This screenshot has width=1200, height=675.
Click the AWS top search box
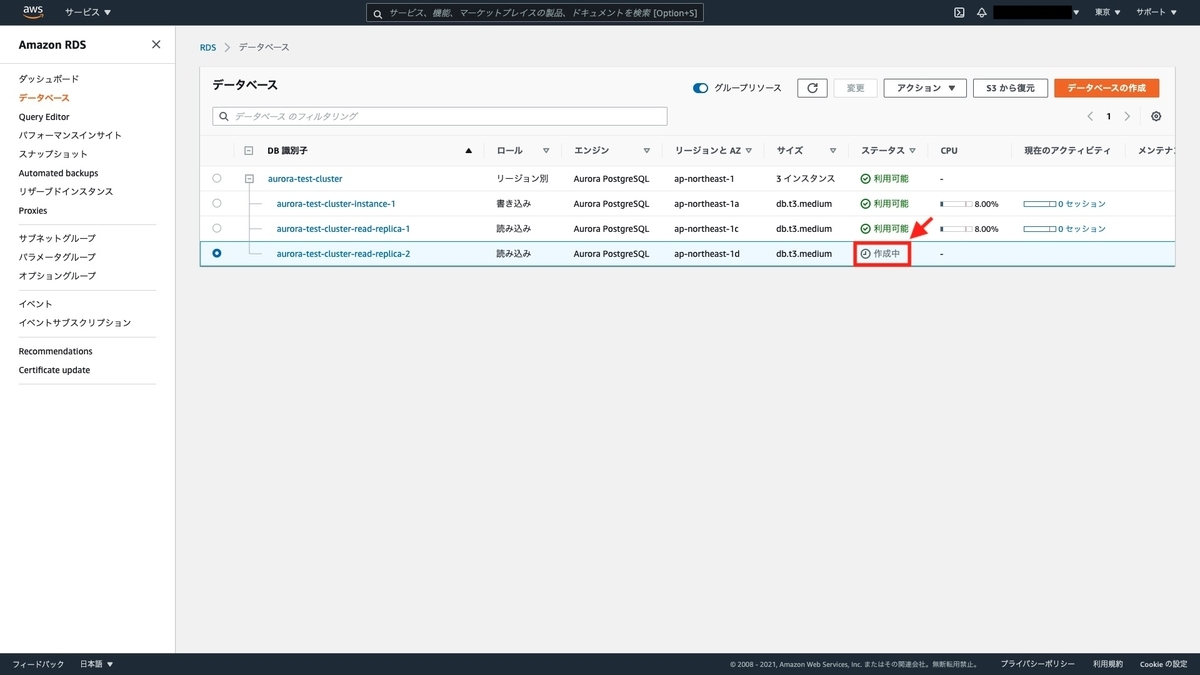tap(536, 13)
